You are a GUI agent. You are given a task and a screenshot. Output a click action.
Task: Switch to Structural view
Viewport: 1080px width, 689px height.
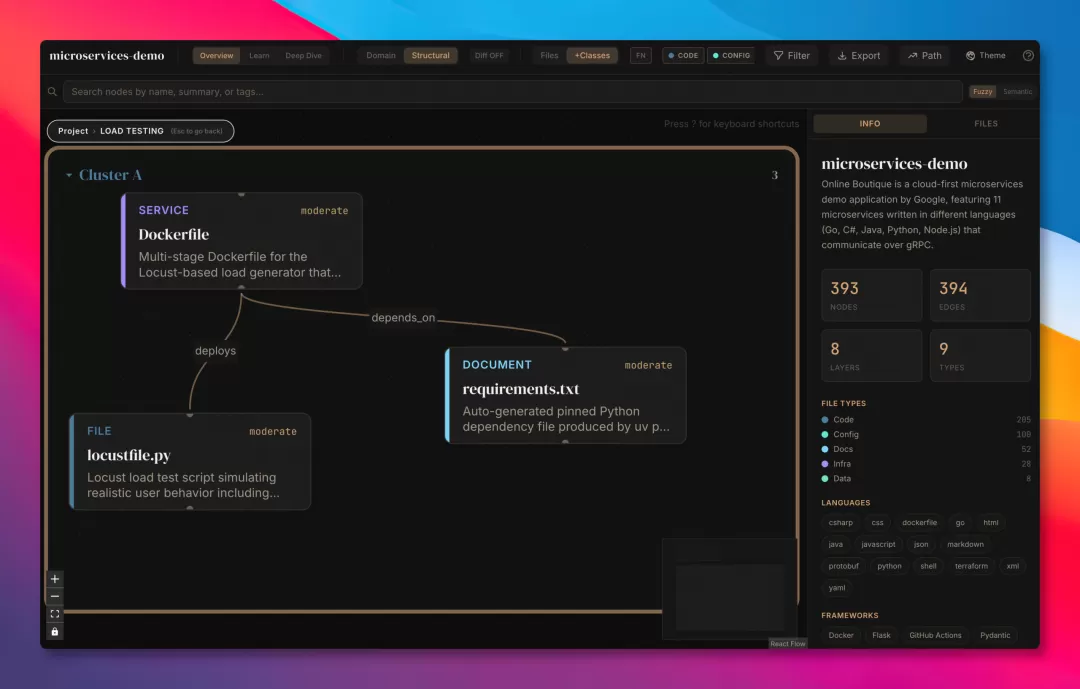tap(430, 56)
